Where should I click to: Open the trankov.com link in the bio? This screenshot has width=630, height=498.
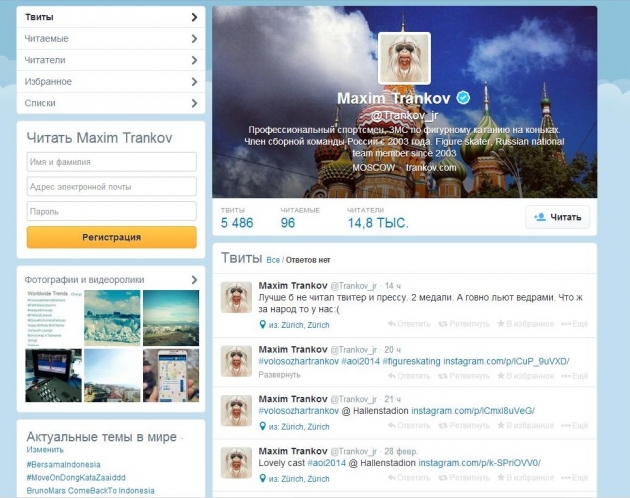click(x=432, y=168)
